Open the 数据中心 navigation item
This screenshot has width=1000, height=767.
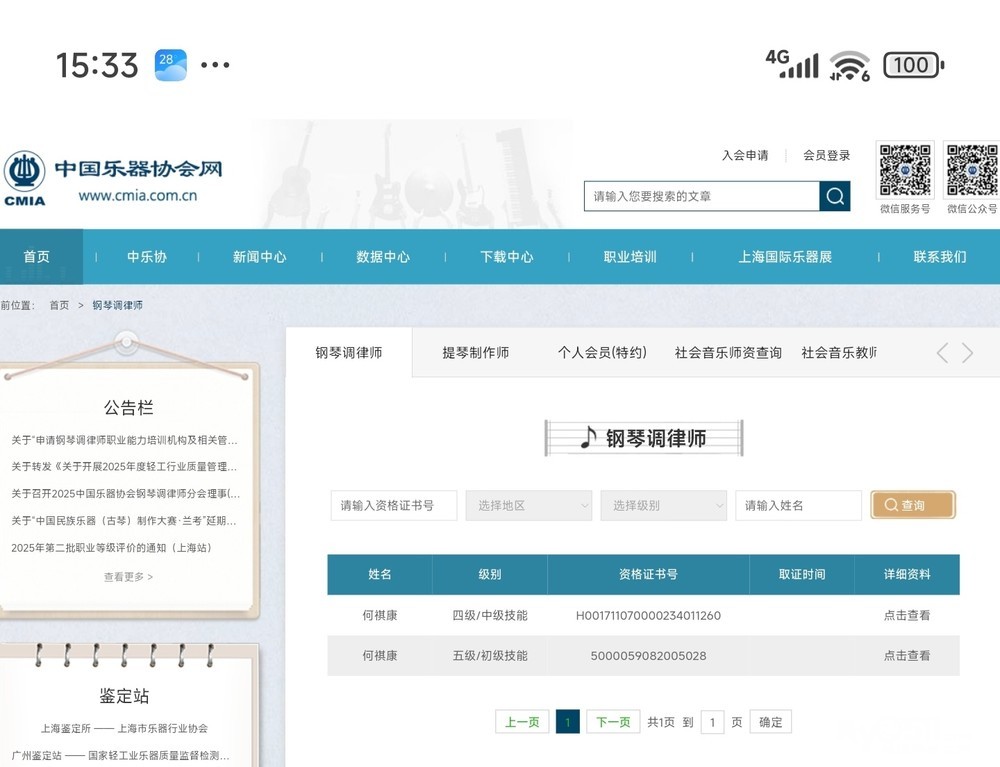[x=383, y=257]
